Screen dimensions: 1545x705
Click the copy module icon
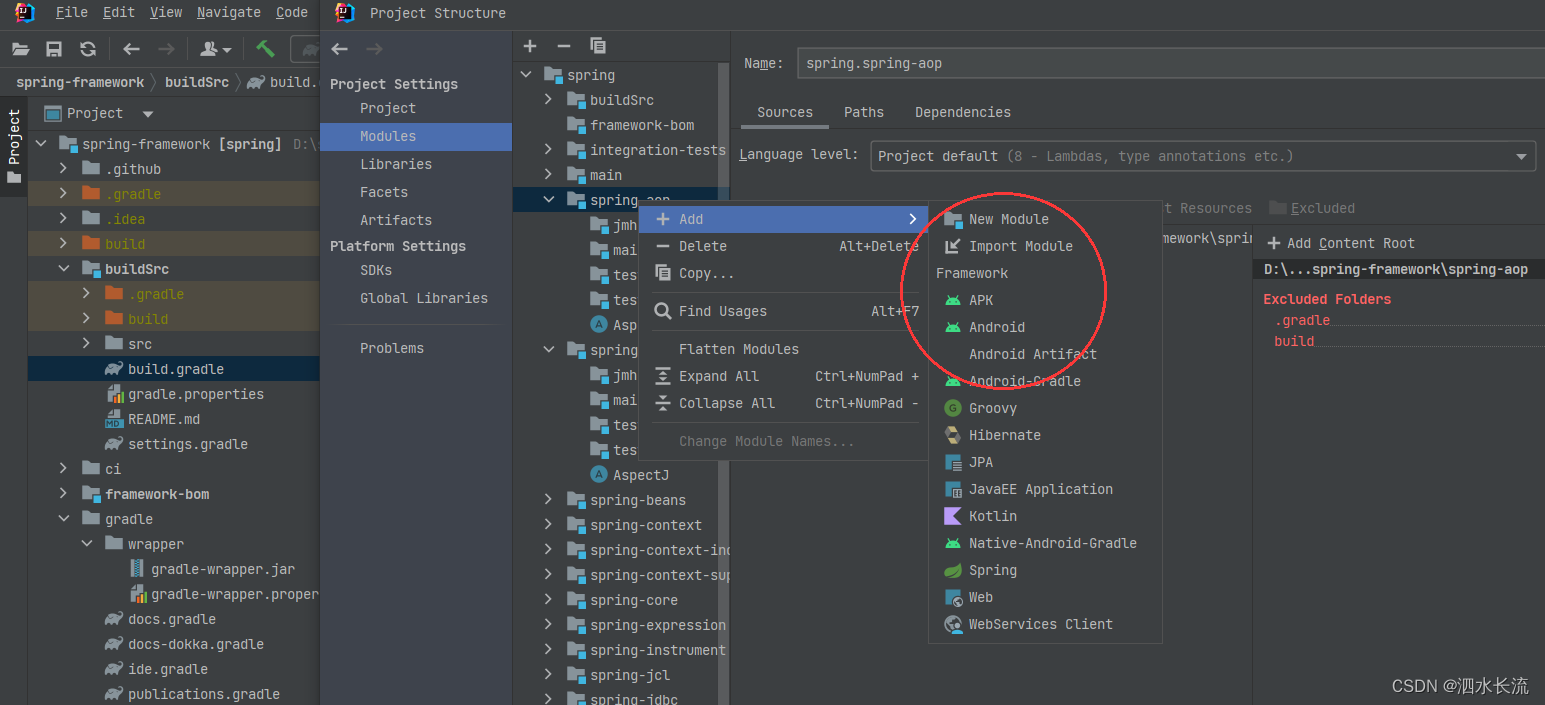[598, 46]
